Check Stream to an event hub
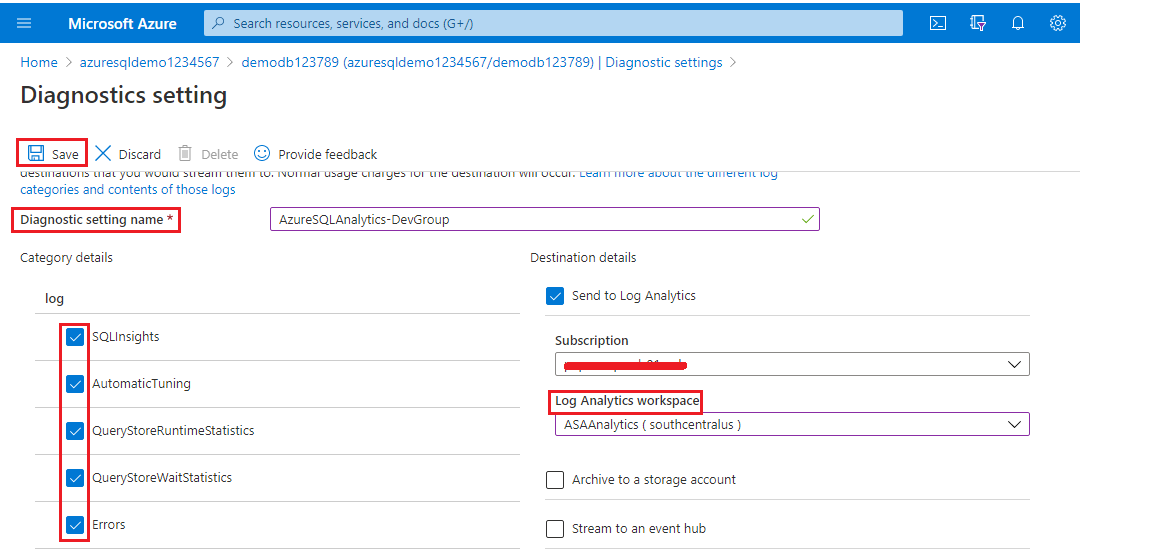1161x554 pixels. [x=555, y=529]
